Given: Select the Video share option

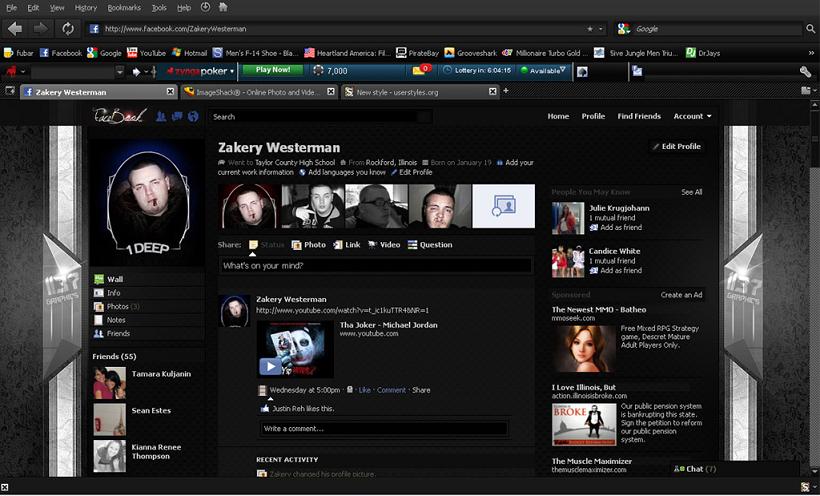Looking at the screenshot, I should pos(384,244).
